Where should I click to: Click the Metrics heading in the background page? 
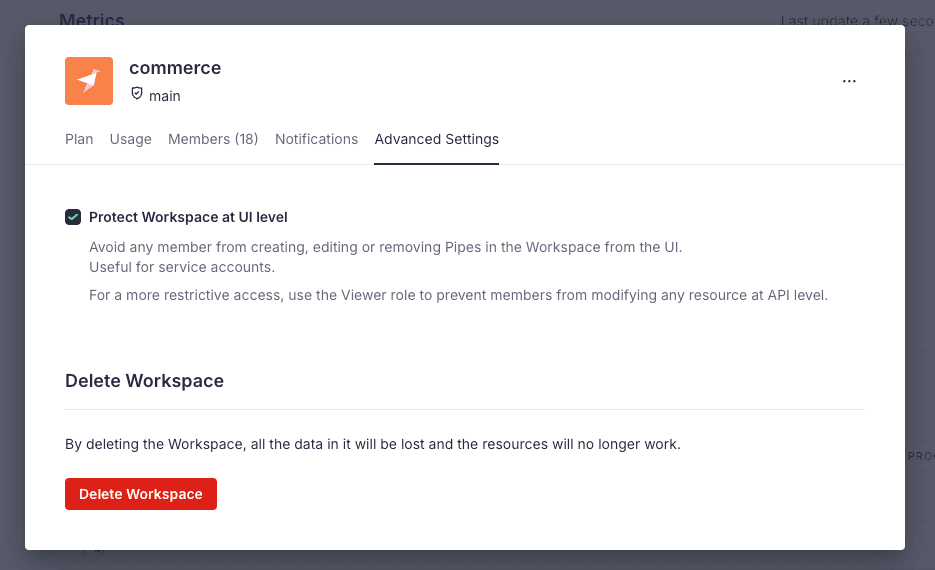tap(92, 19)
